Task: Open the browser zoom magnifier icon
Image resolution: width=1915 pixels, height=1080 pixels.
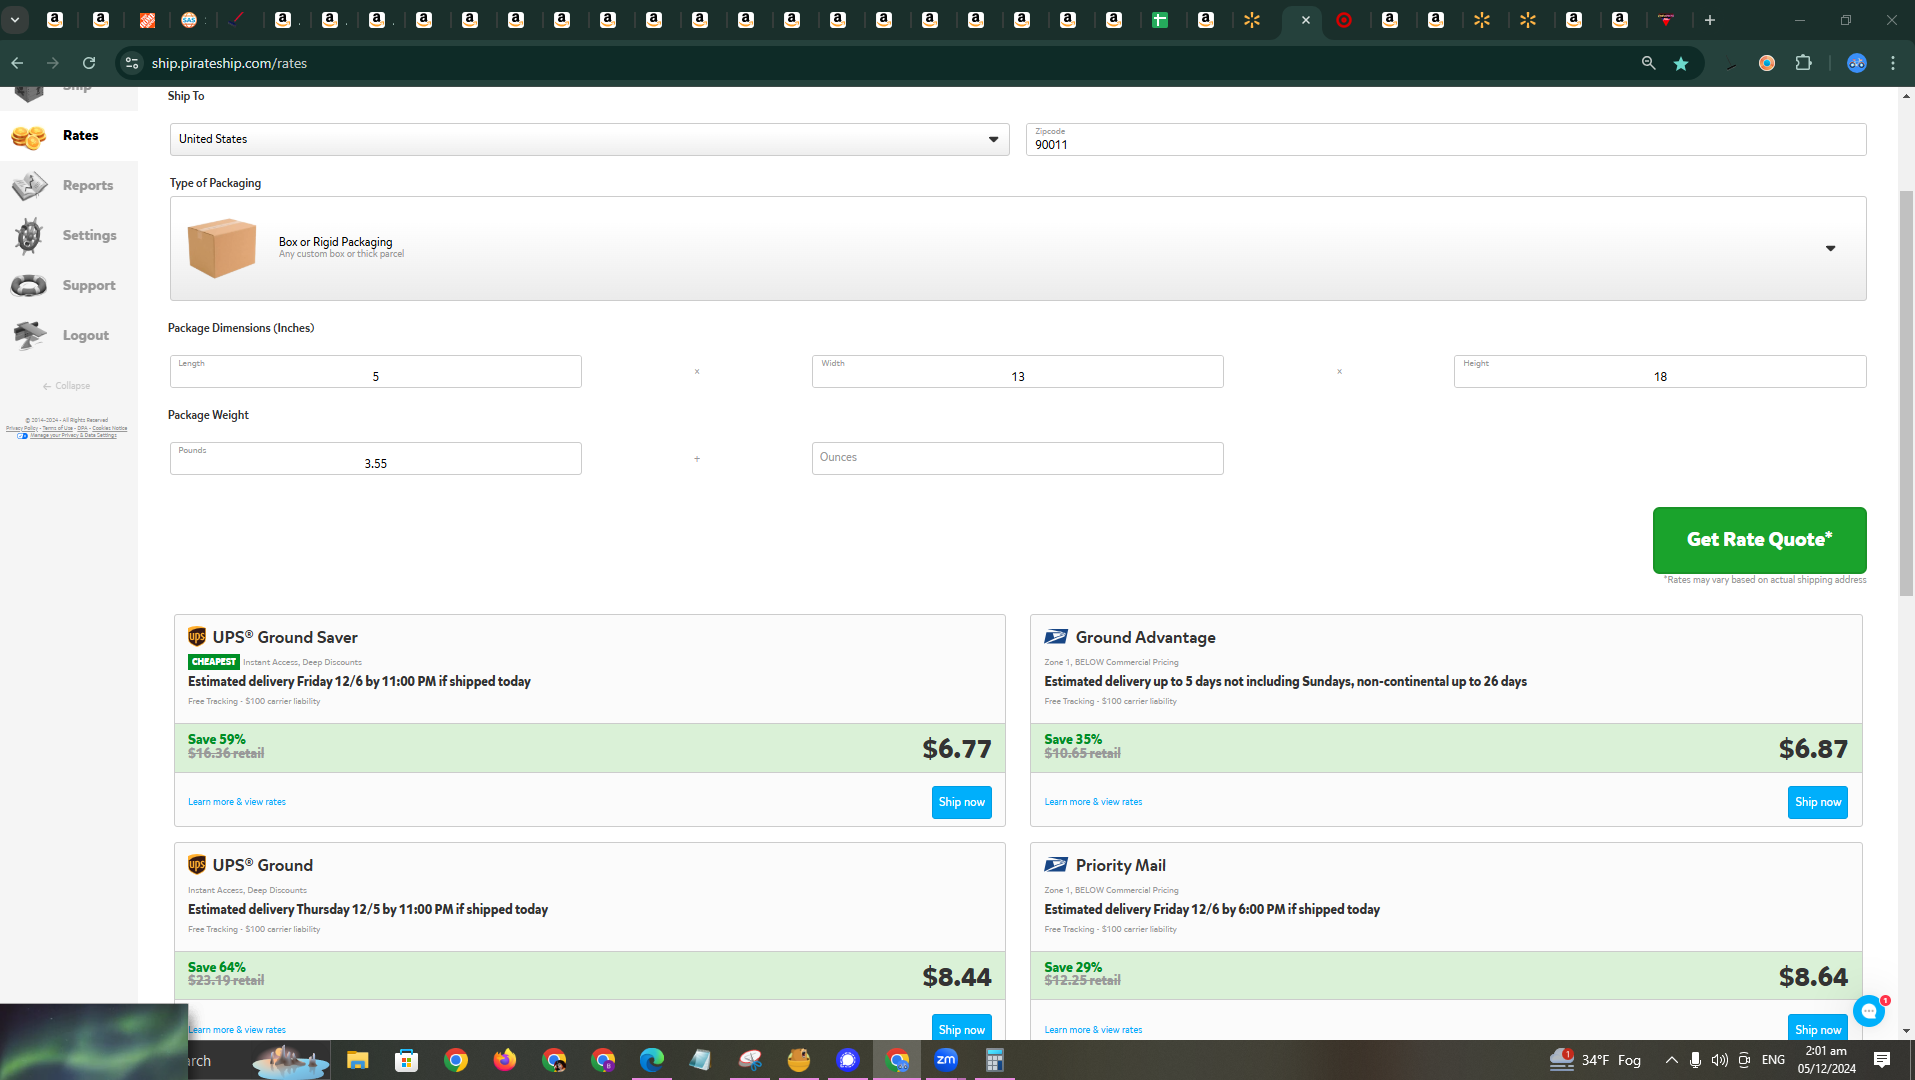Action: 1648,63
